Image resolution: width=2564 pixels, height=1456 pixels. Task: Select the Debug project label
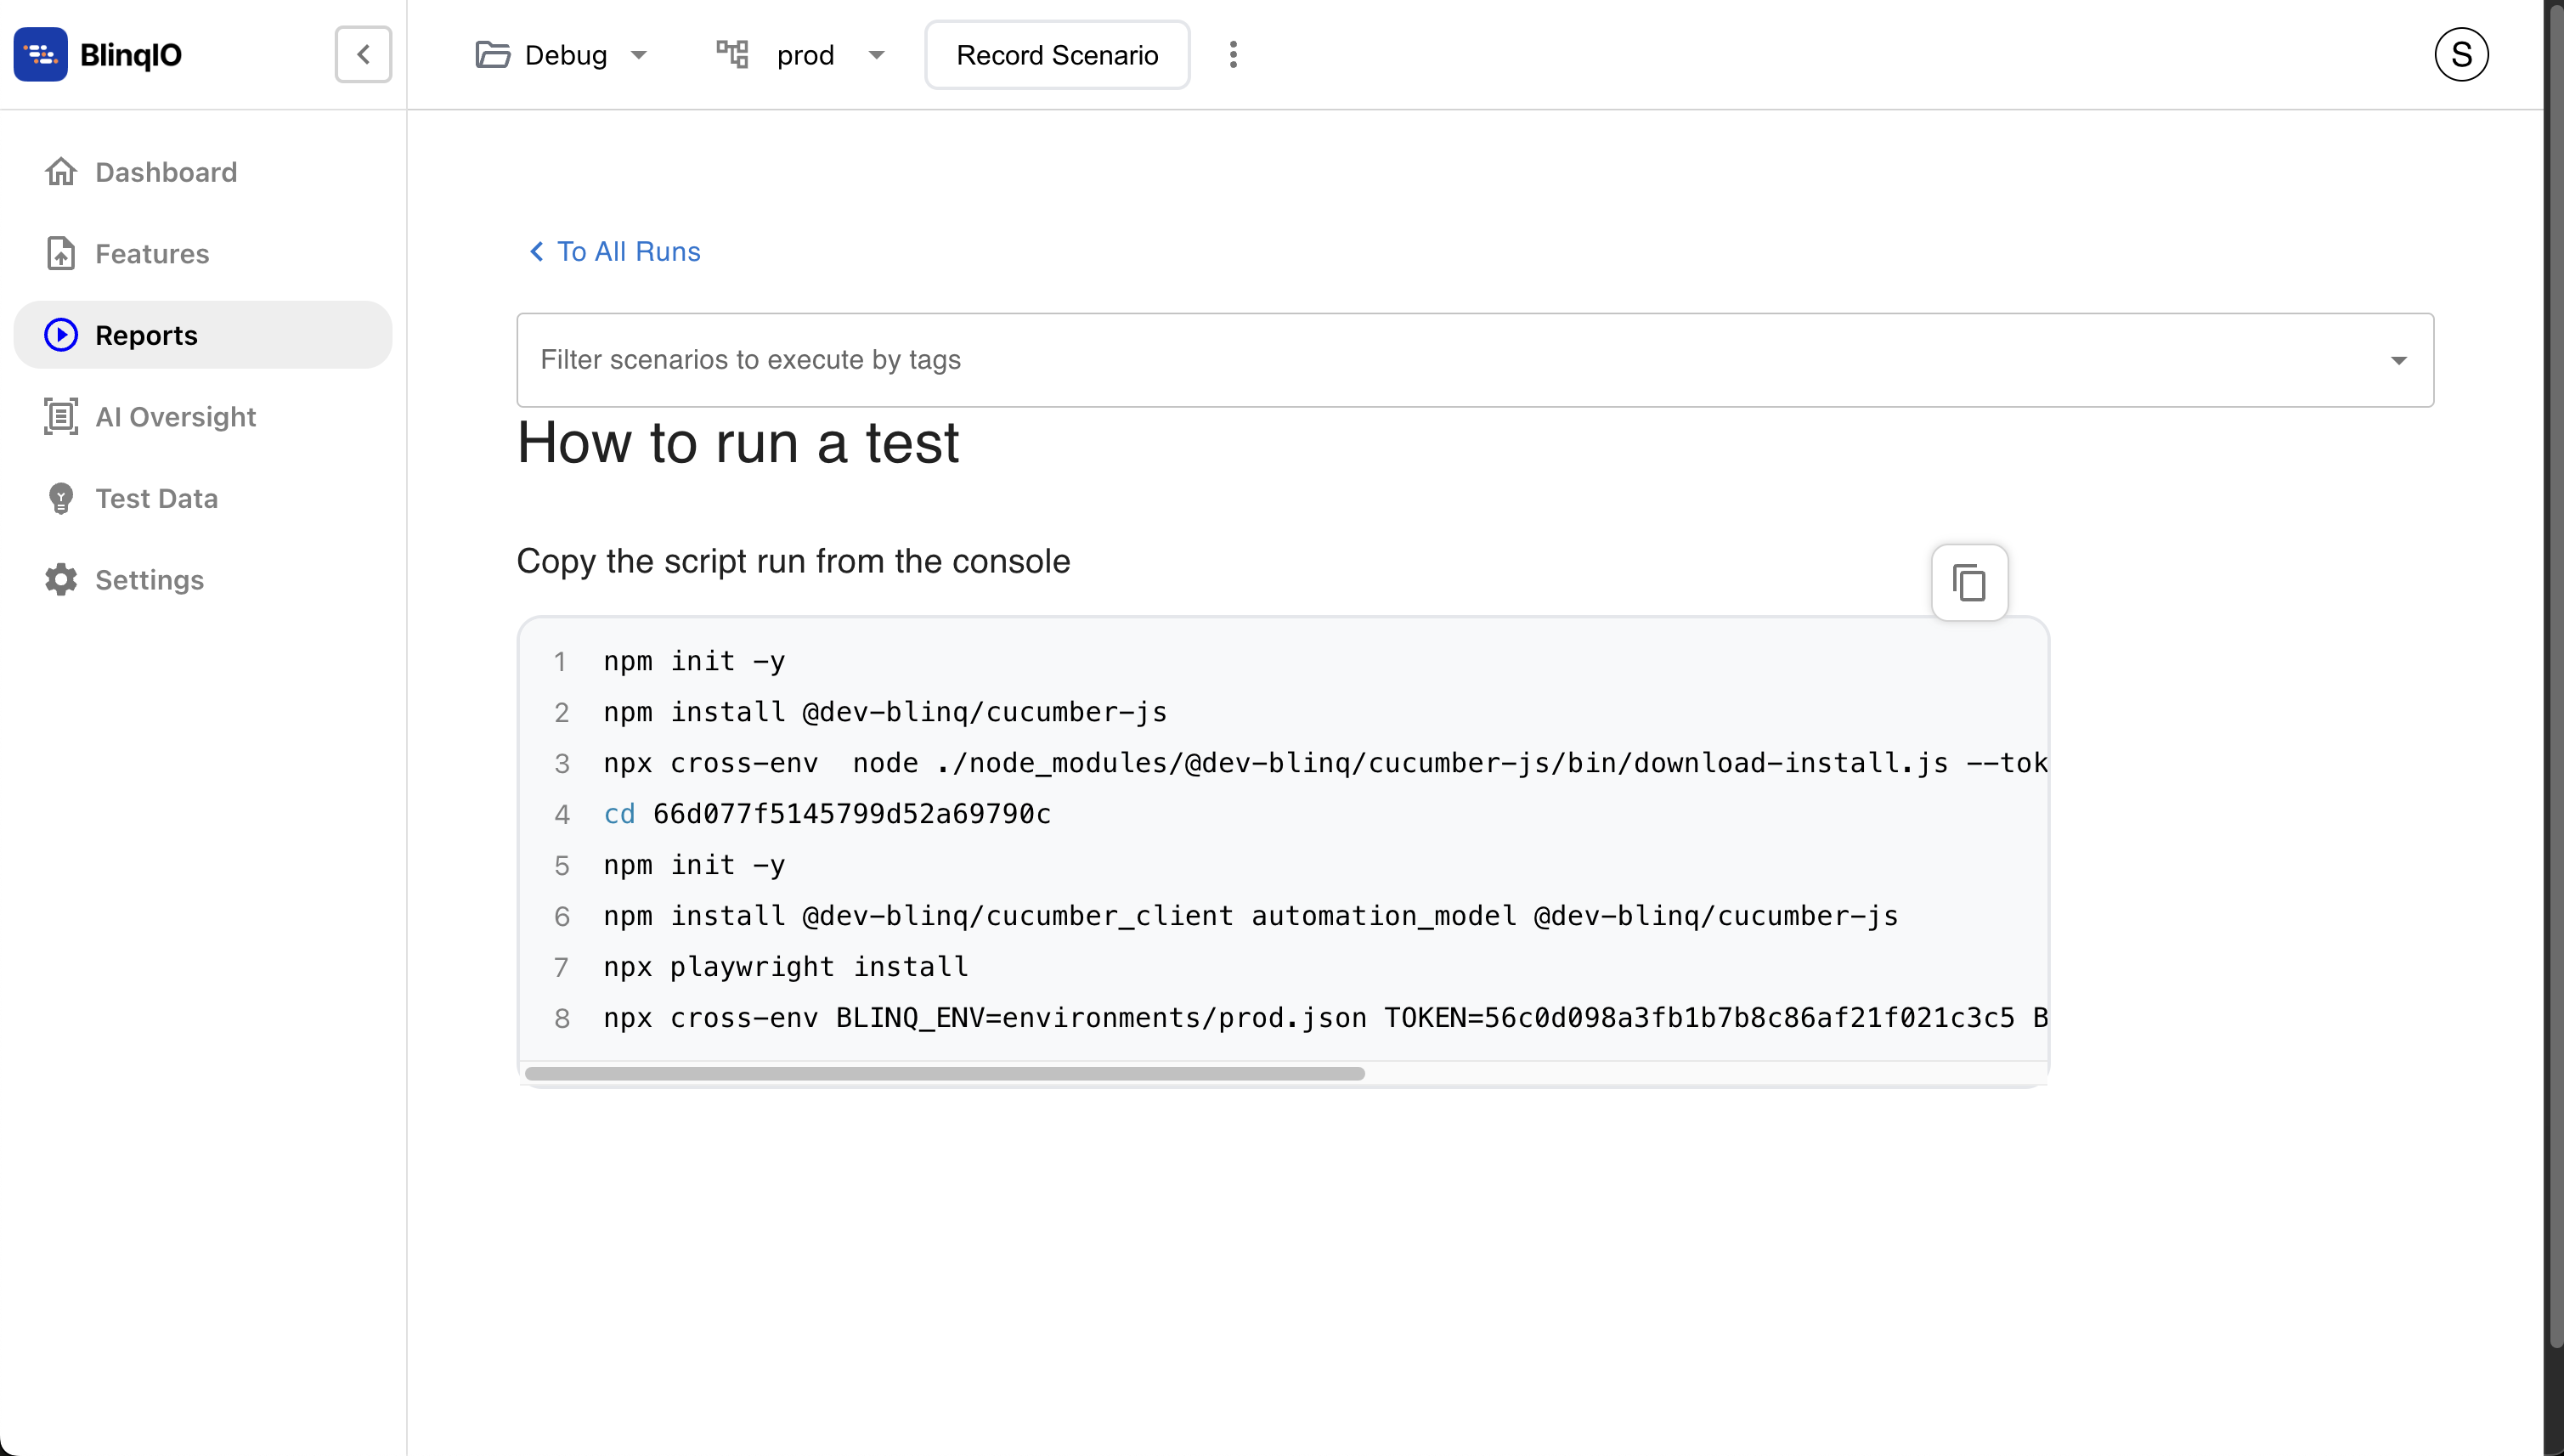coord(566,55)
